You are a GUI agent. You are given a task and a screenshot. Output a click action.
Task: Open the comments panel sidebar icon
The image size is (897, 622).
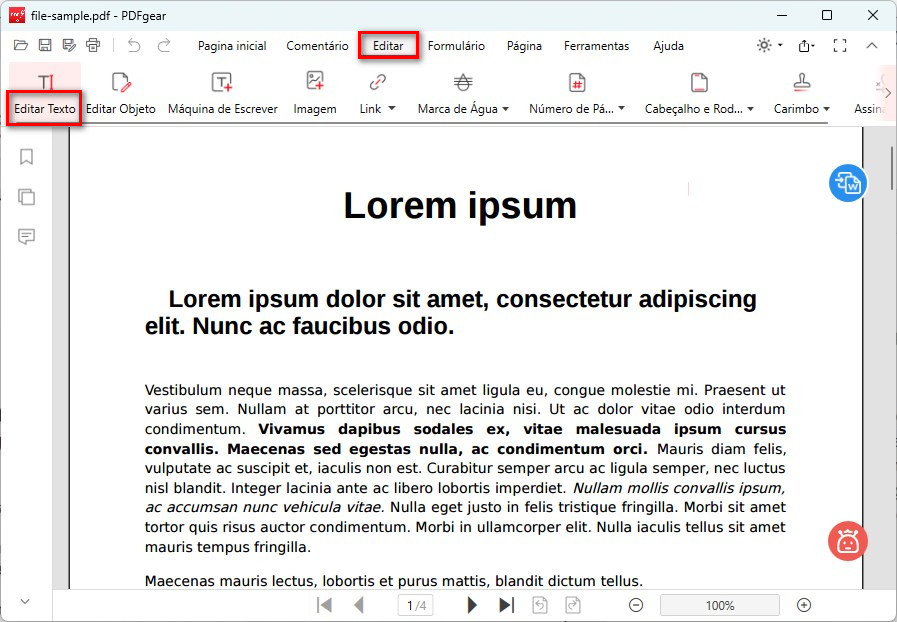27,237
